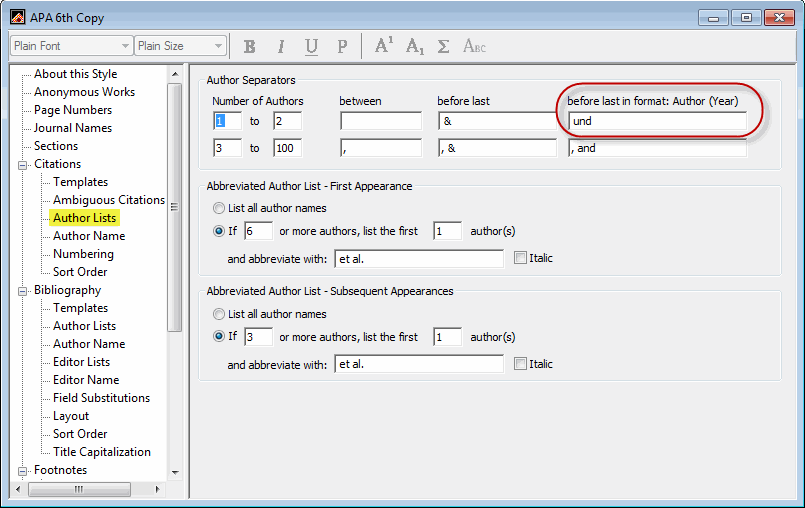
Task: Select the 'If 3 or more authors' radio option
Action: click(219, 337)
